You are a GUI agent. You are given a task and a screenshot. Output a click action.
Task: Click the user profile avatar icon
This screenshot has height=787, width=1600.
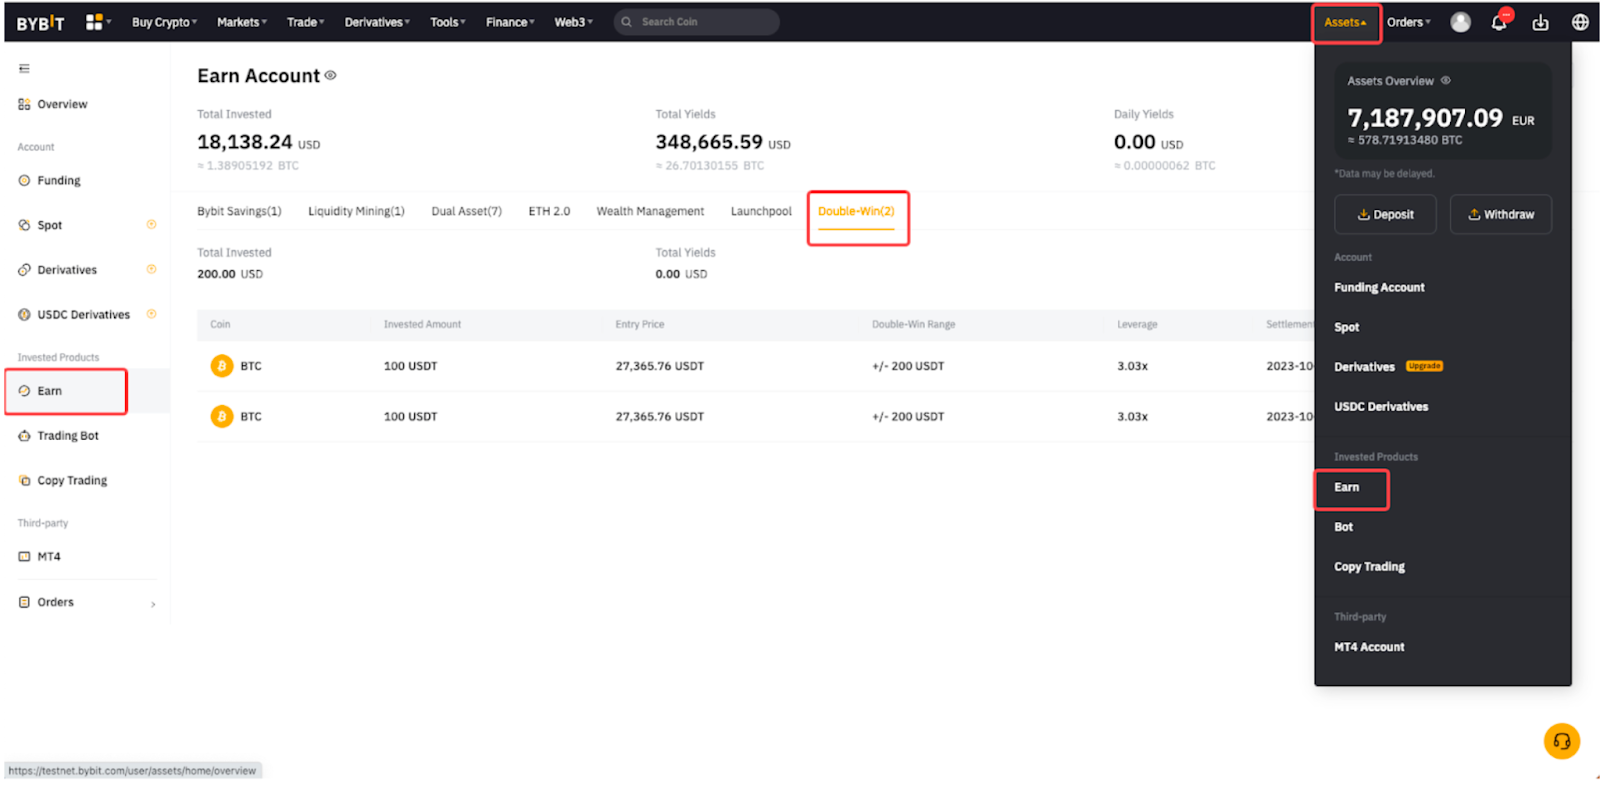click(1460, 22)
